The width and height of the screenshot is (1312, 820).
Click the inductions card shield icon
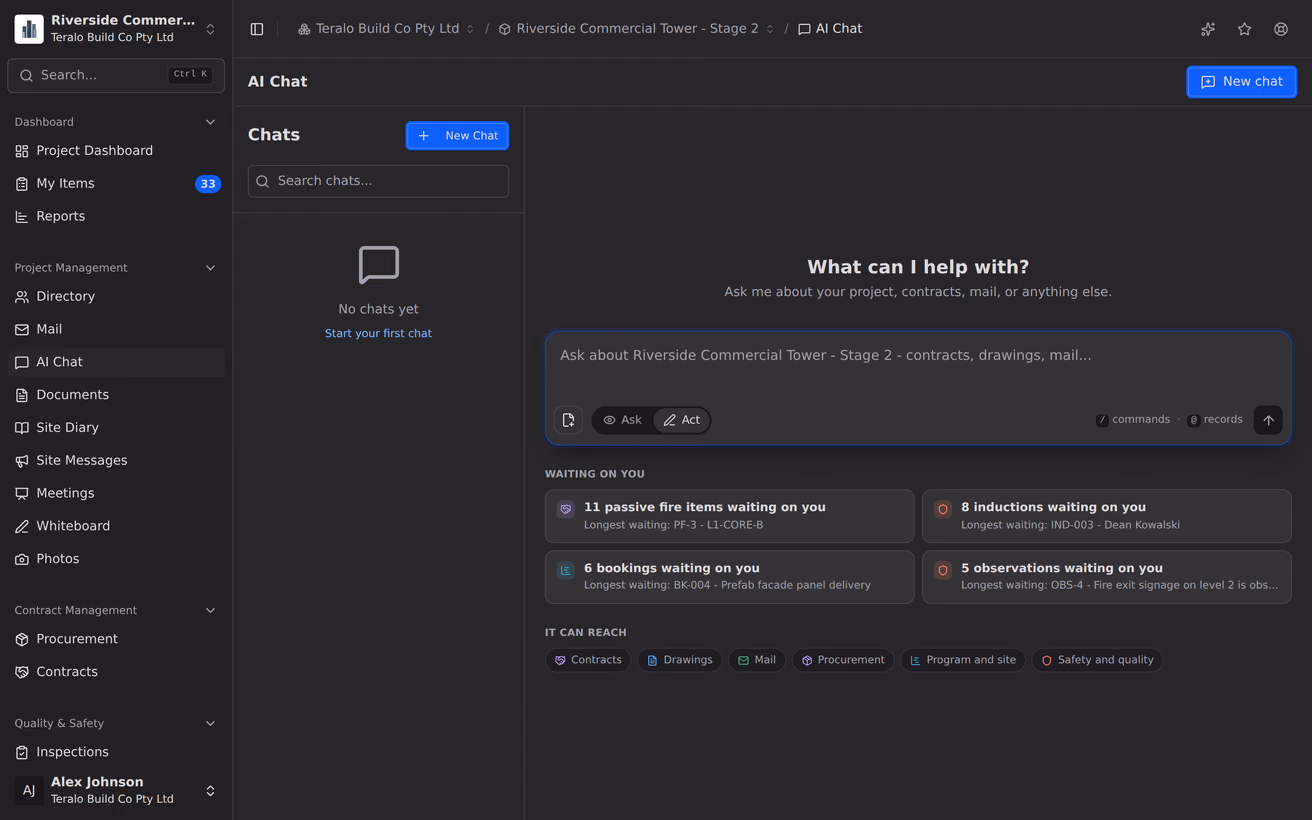click(943, 509)
